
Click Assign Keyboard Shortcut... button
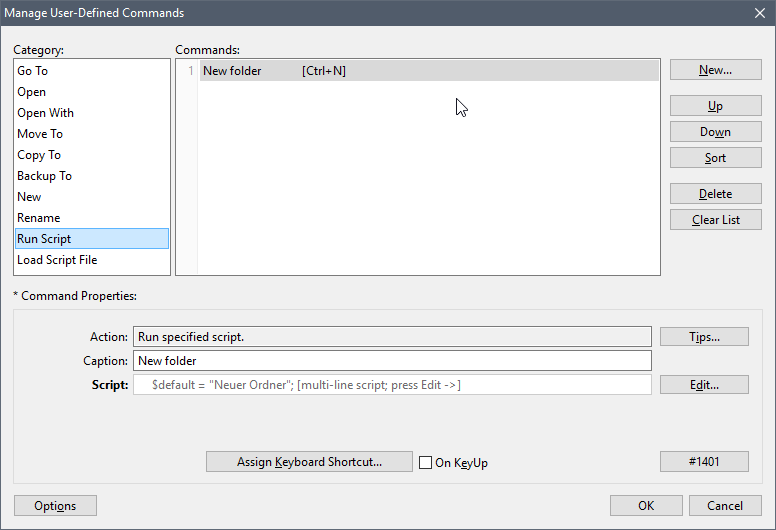(309, 462)
